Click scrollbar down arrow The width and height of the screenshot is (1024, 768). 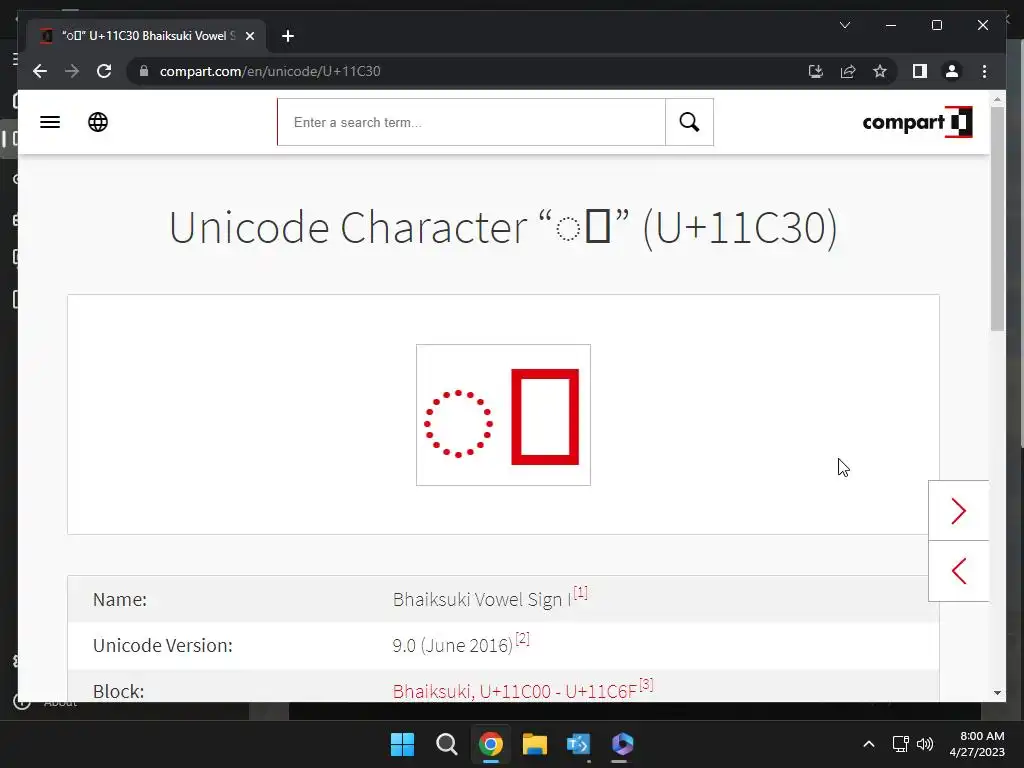click(997, 692)
